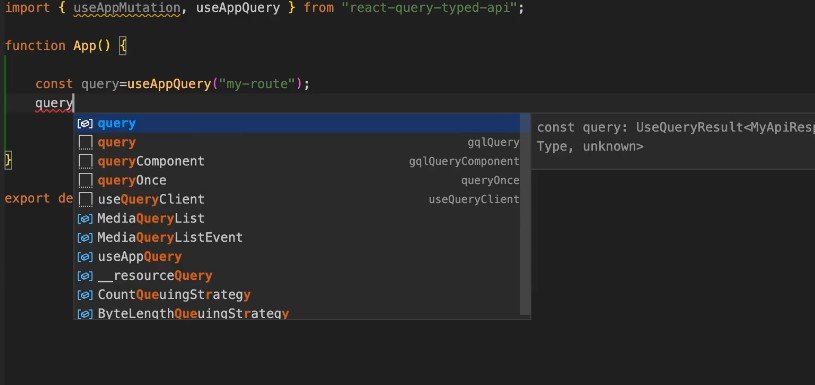Click the 'from' keyword in the import
The width and height of the screenshot is (815, 385).
319,8
